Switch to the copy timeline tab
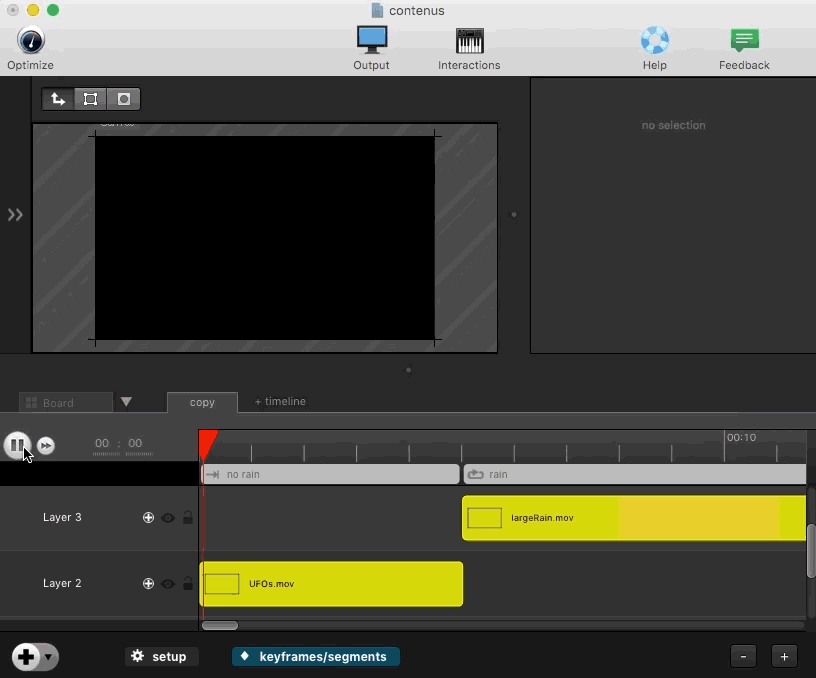Image resolution: width=816 pixels, height=678 pixels. coord(202,402)
